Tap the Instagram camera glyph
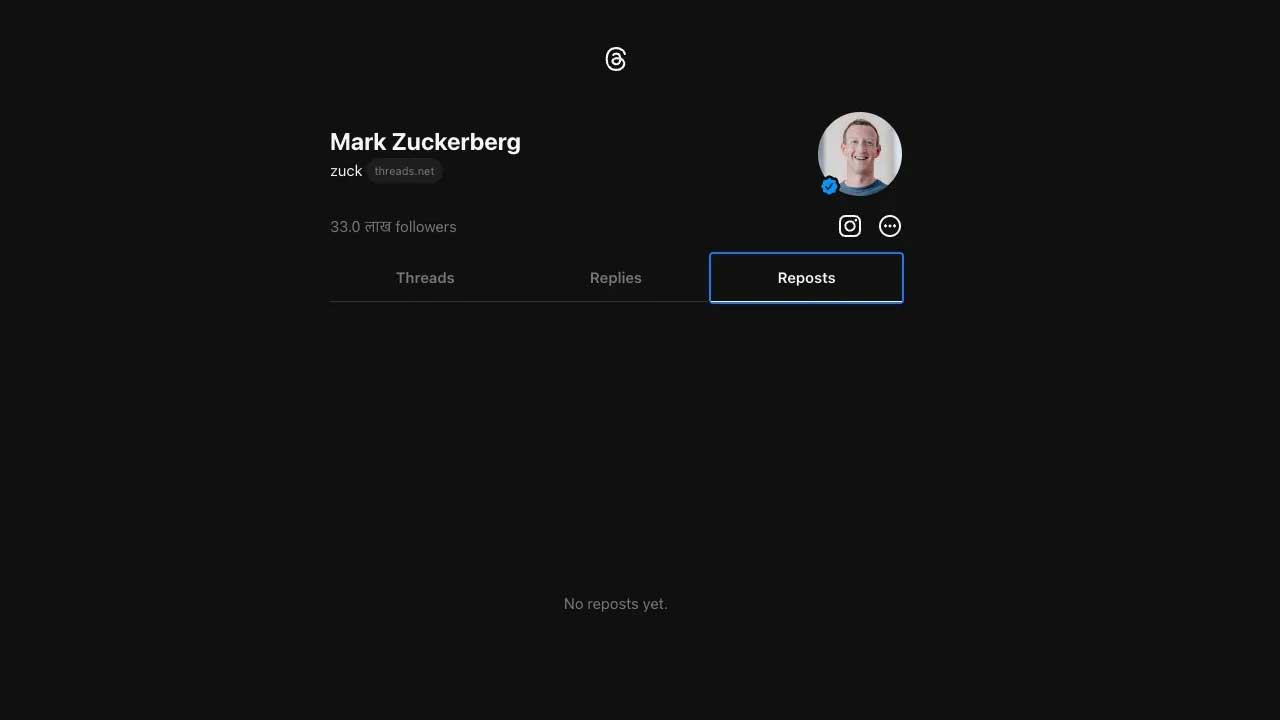 point(850,226)
